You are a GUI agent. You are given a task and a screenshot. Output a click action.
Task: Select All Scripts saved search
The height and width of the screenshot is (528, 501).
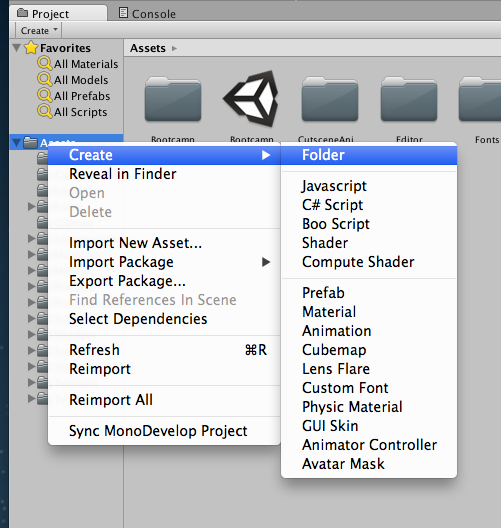80,112
